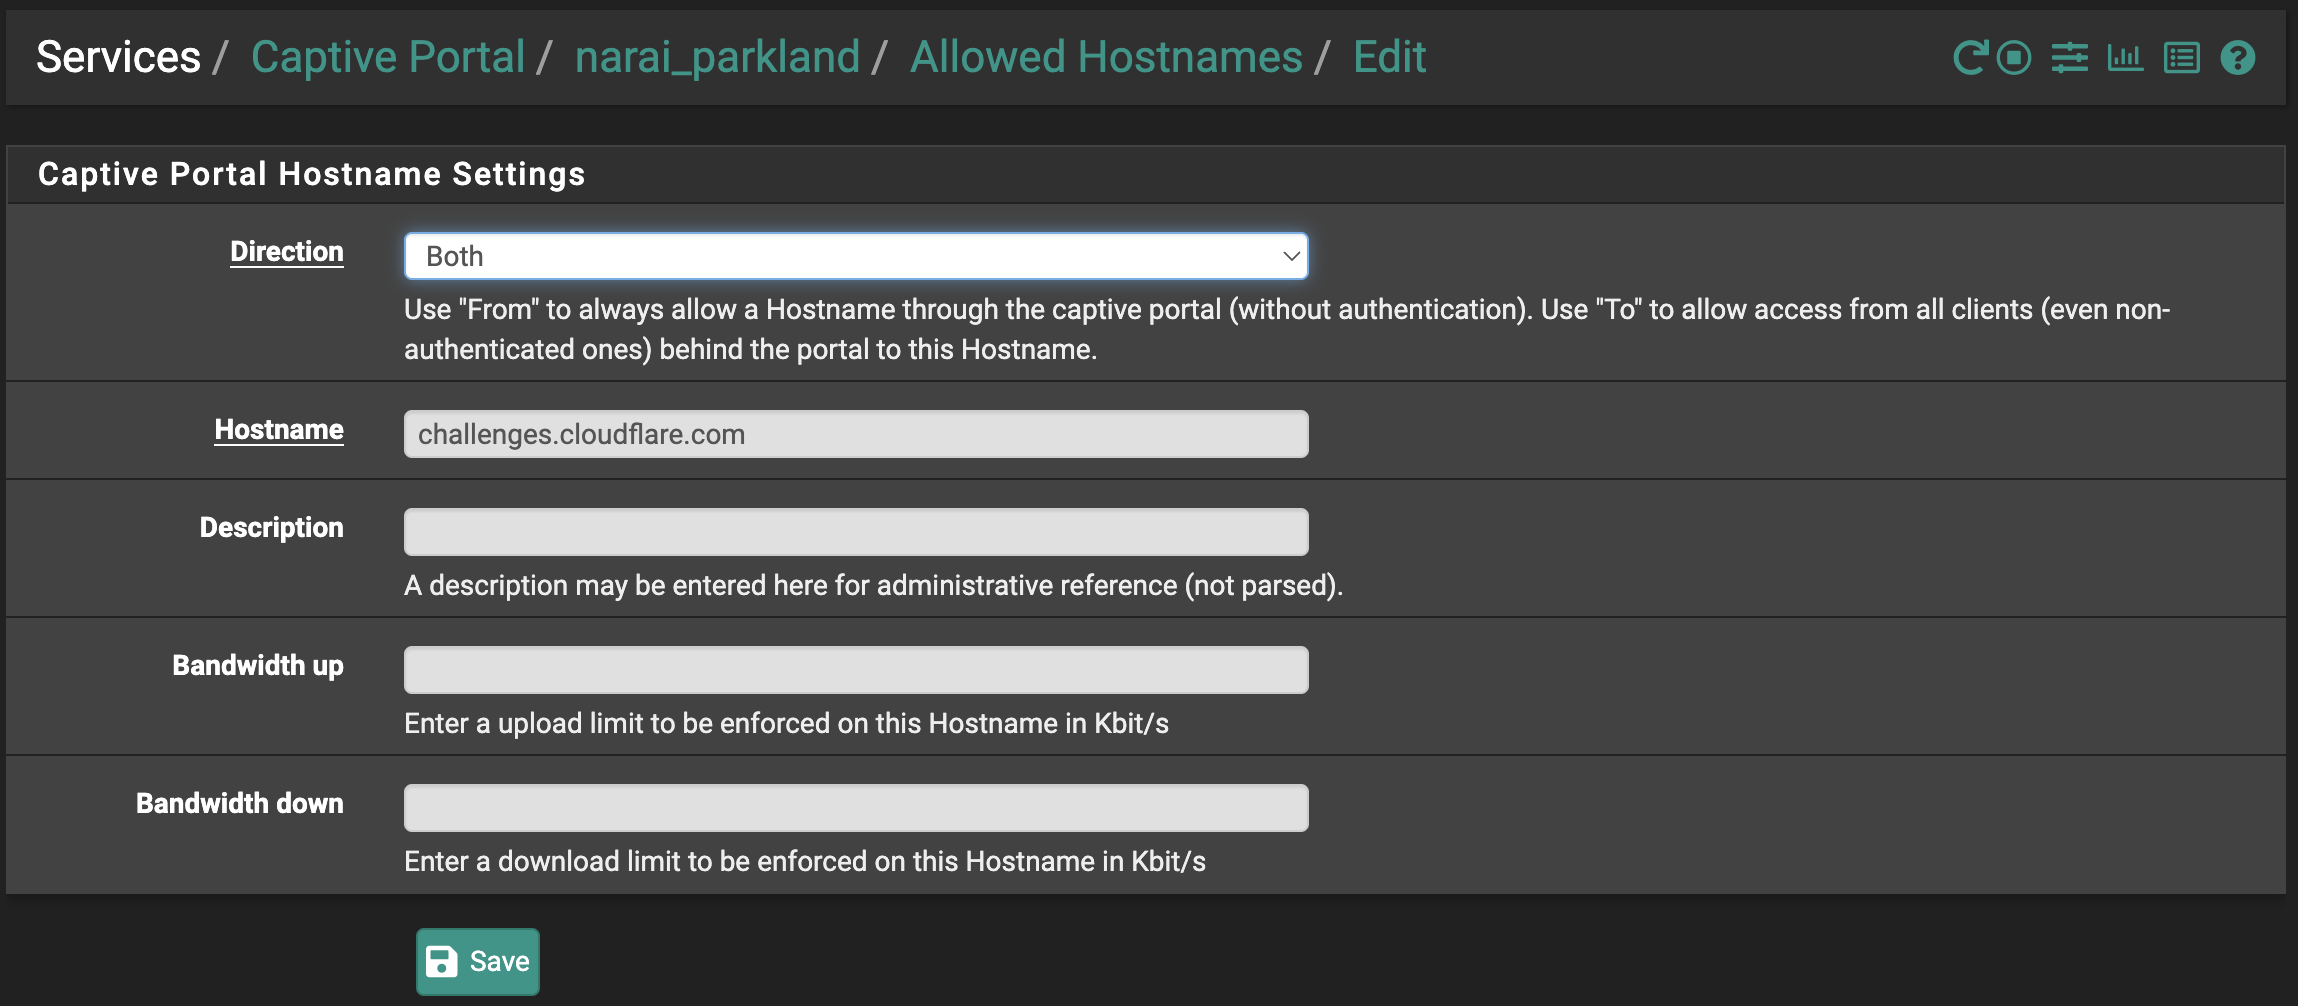
Task: Click the Hostname field containing challenges.cloudflare.com
Action: click(x=854, y=433)
